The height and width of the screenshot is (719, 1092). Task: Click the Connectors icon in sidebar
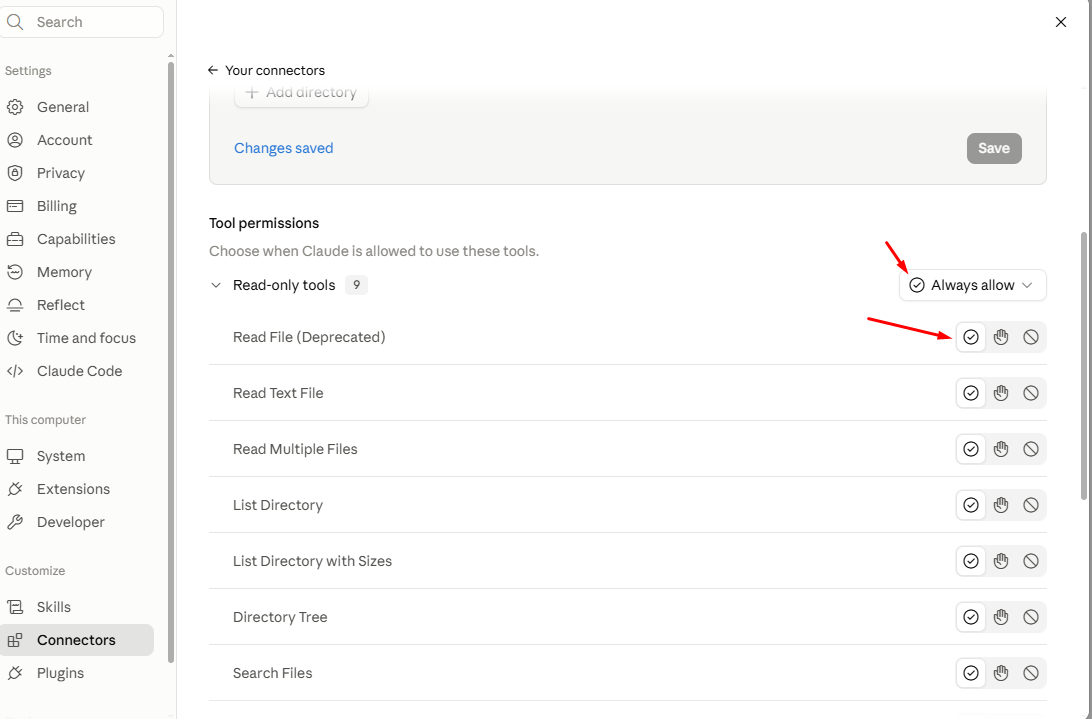(15, 640)
